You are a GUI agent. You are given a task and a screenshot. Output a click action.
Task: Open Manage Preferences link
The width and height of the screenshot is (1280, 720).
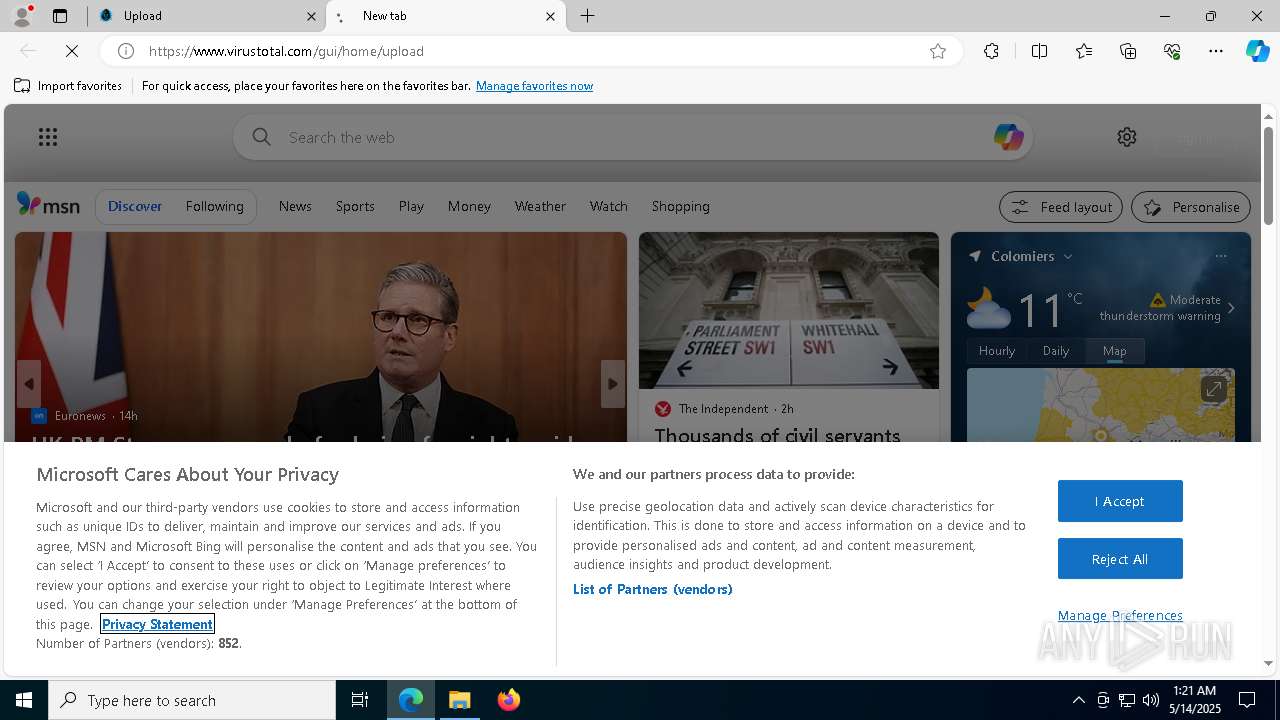click(1120, 615)
